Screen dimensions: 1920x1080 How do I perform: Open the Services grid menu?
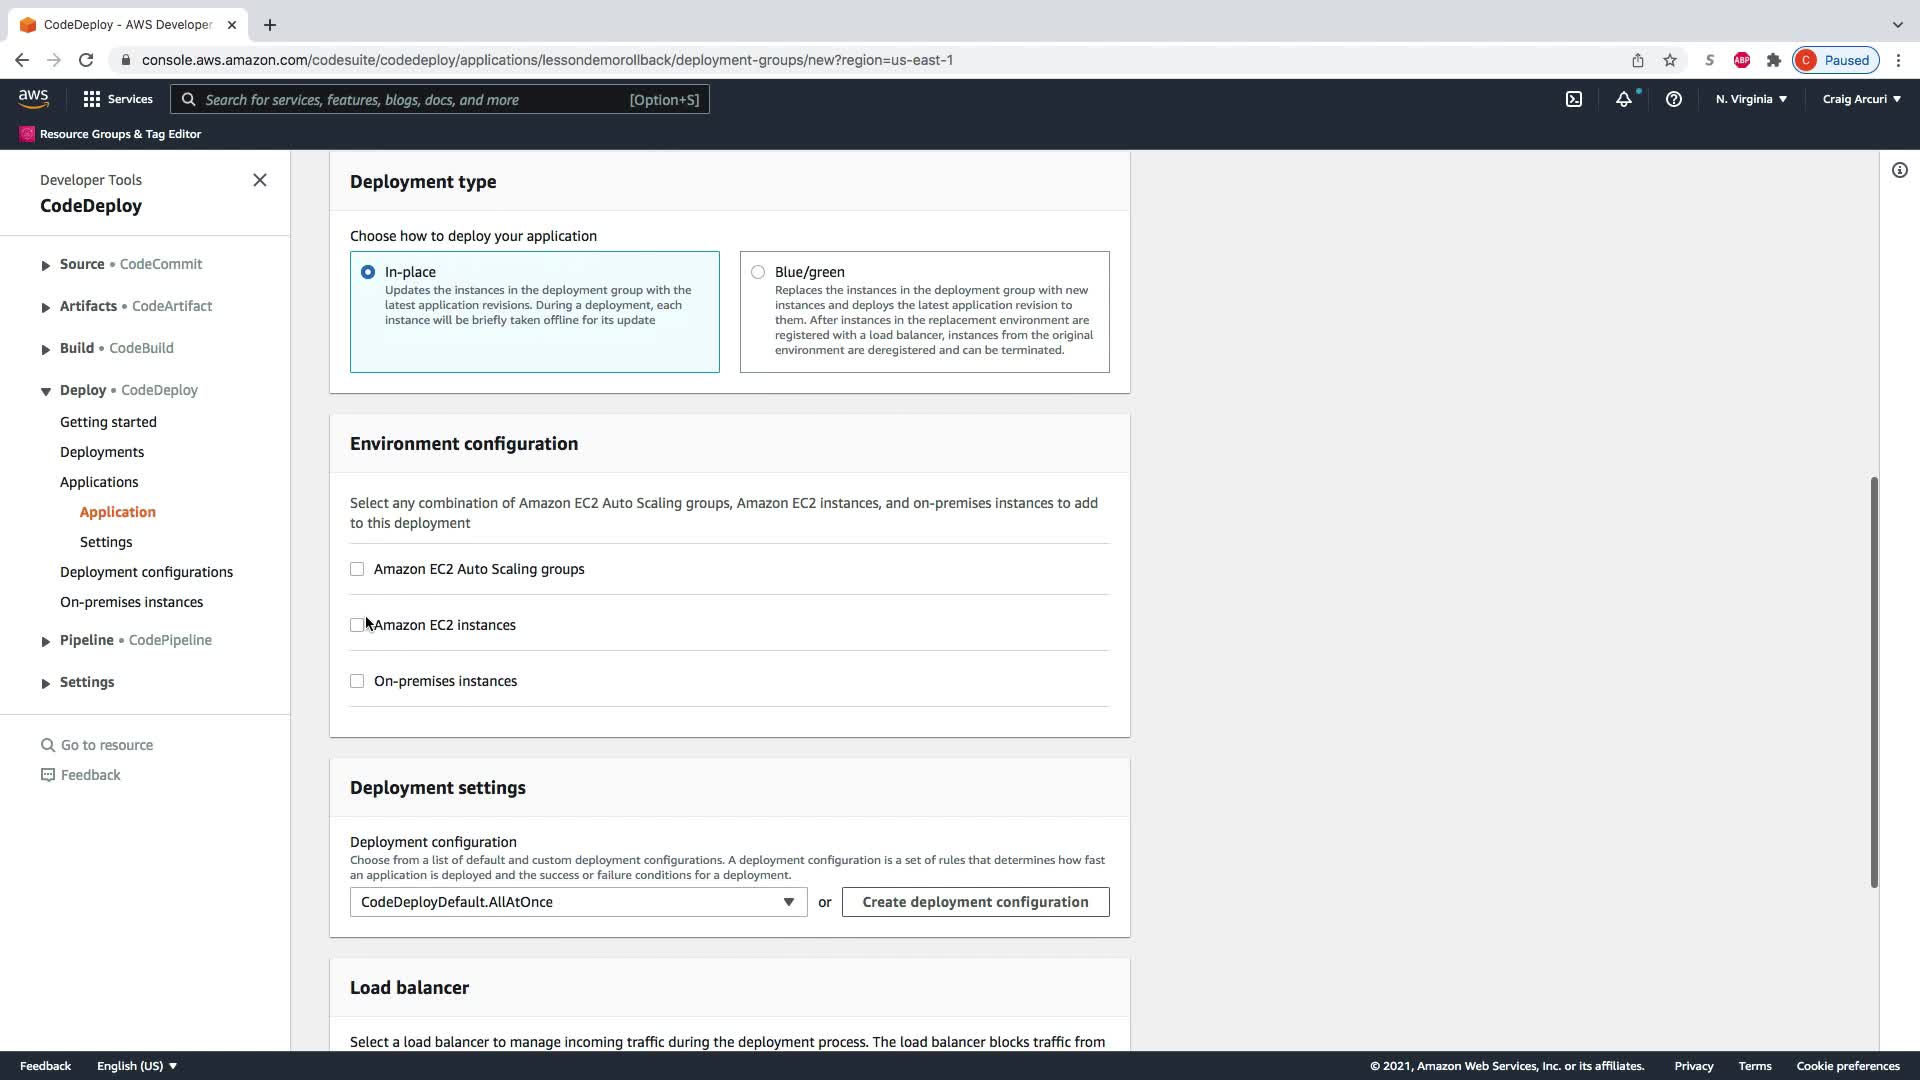tap(118, 99)
